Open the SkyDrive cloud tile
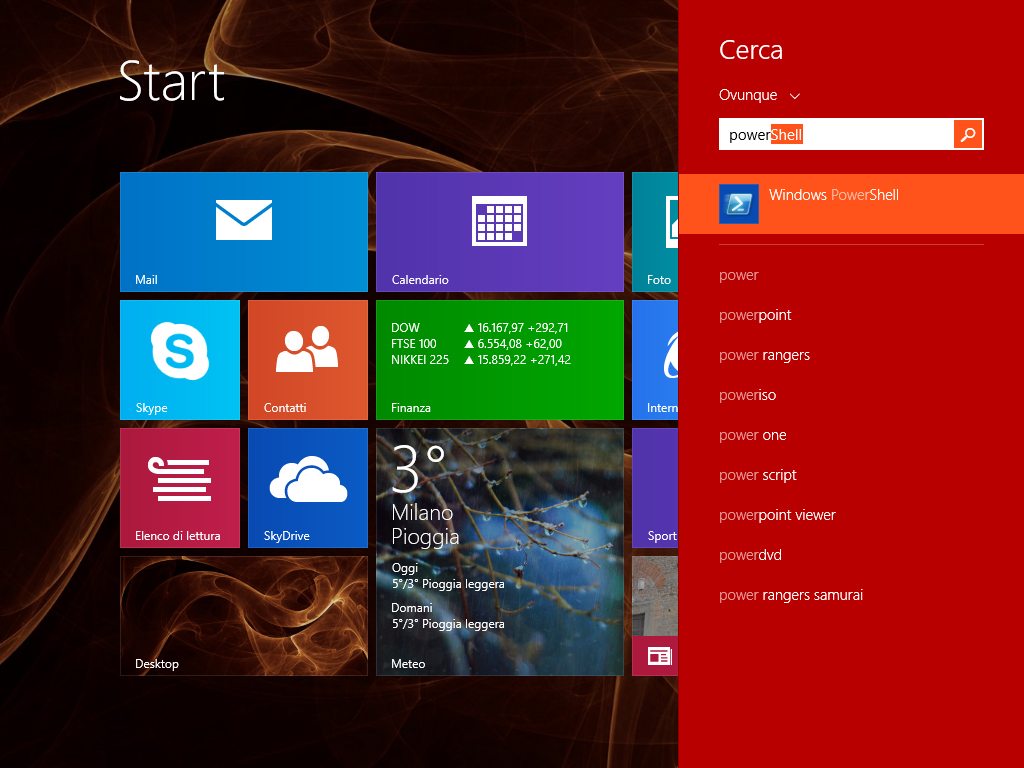This screenshot has width=1024, height=768. tap(307, 487)
